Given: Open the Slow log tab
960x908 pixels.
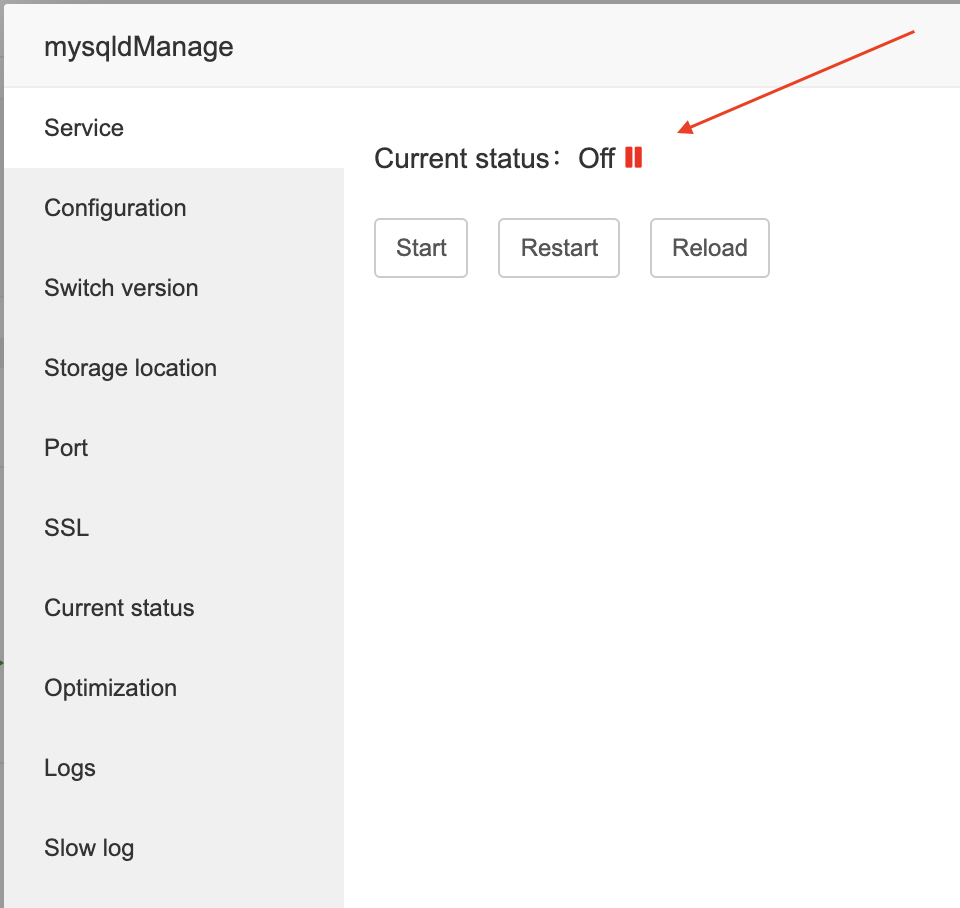Looking at the screenshot, I should (89, 848).
